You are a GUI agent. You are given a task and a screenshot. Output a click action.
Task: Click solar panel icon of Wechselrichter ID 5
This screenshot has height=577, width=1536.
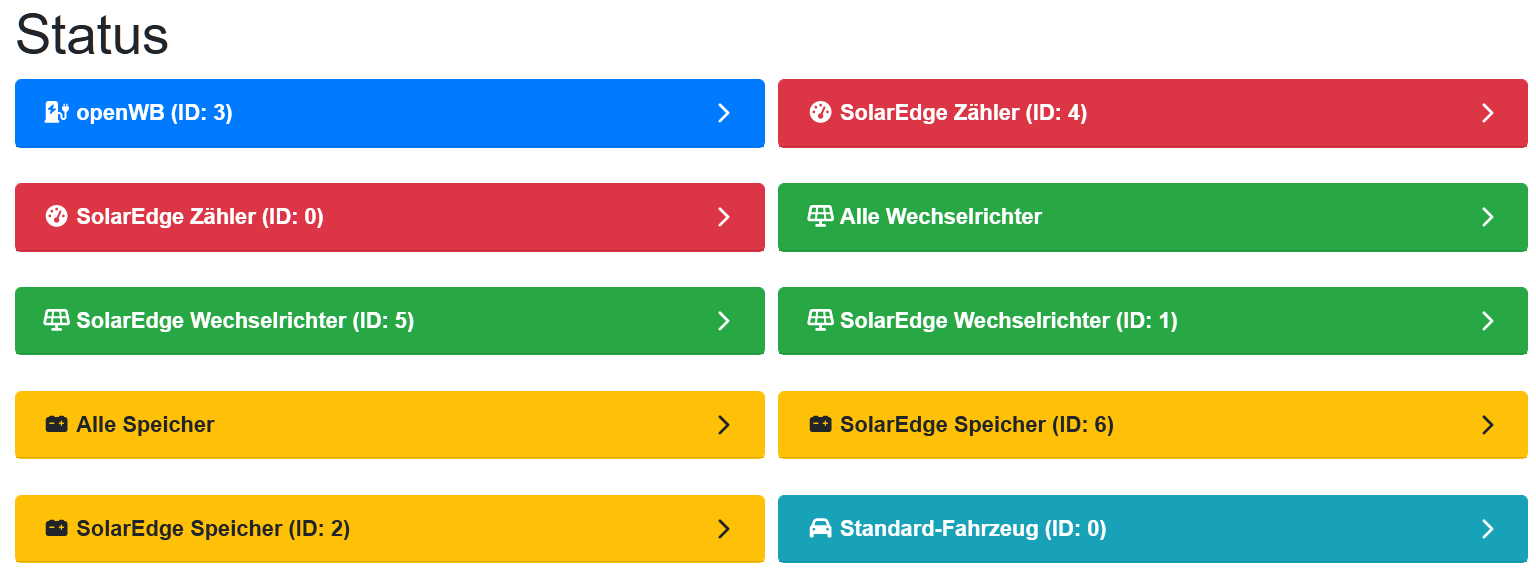pos(56,321)
